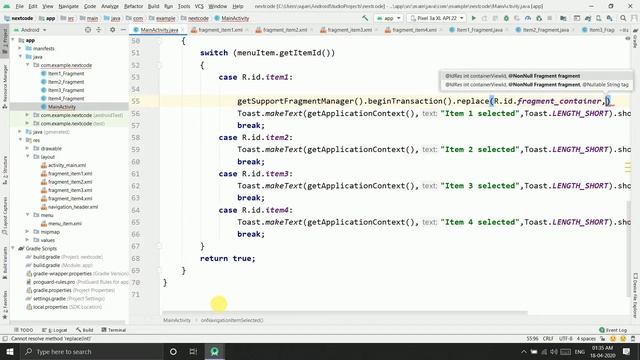Click the UTF-8 encoding in status bar
Screen dimensions: 640x360
[565, 339]
